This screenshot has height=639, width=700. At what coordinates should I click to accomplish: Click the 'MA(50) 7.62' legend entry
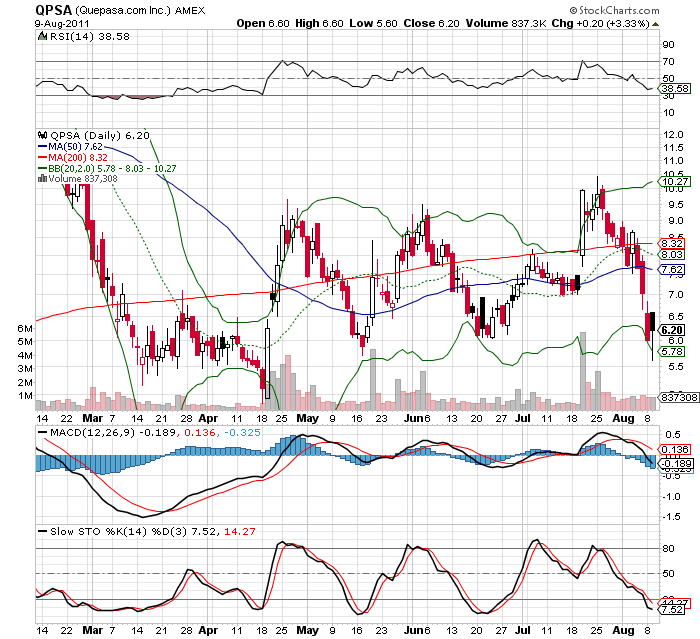75,146
